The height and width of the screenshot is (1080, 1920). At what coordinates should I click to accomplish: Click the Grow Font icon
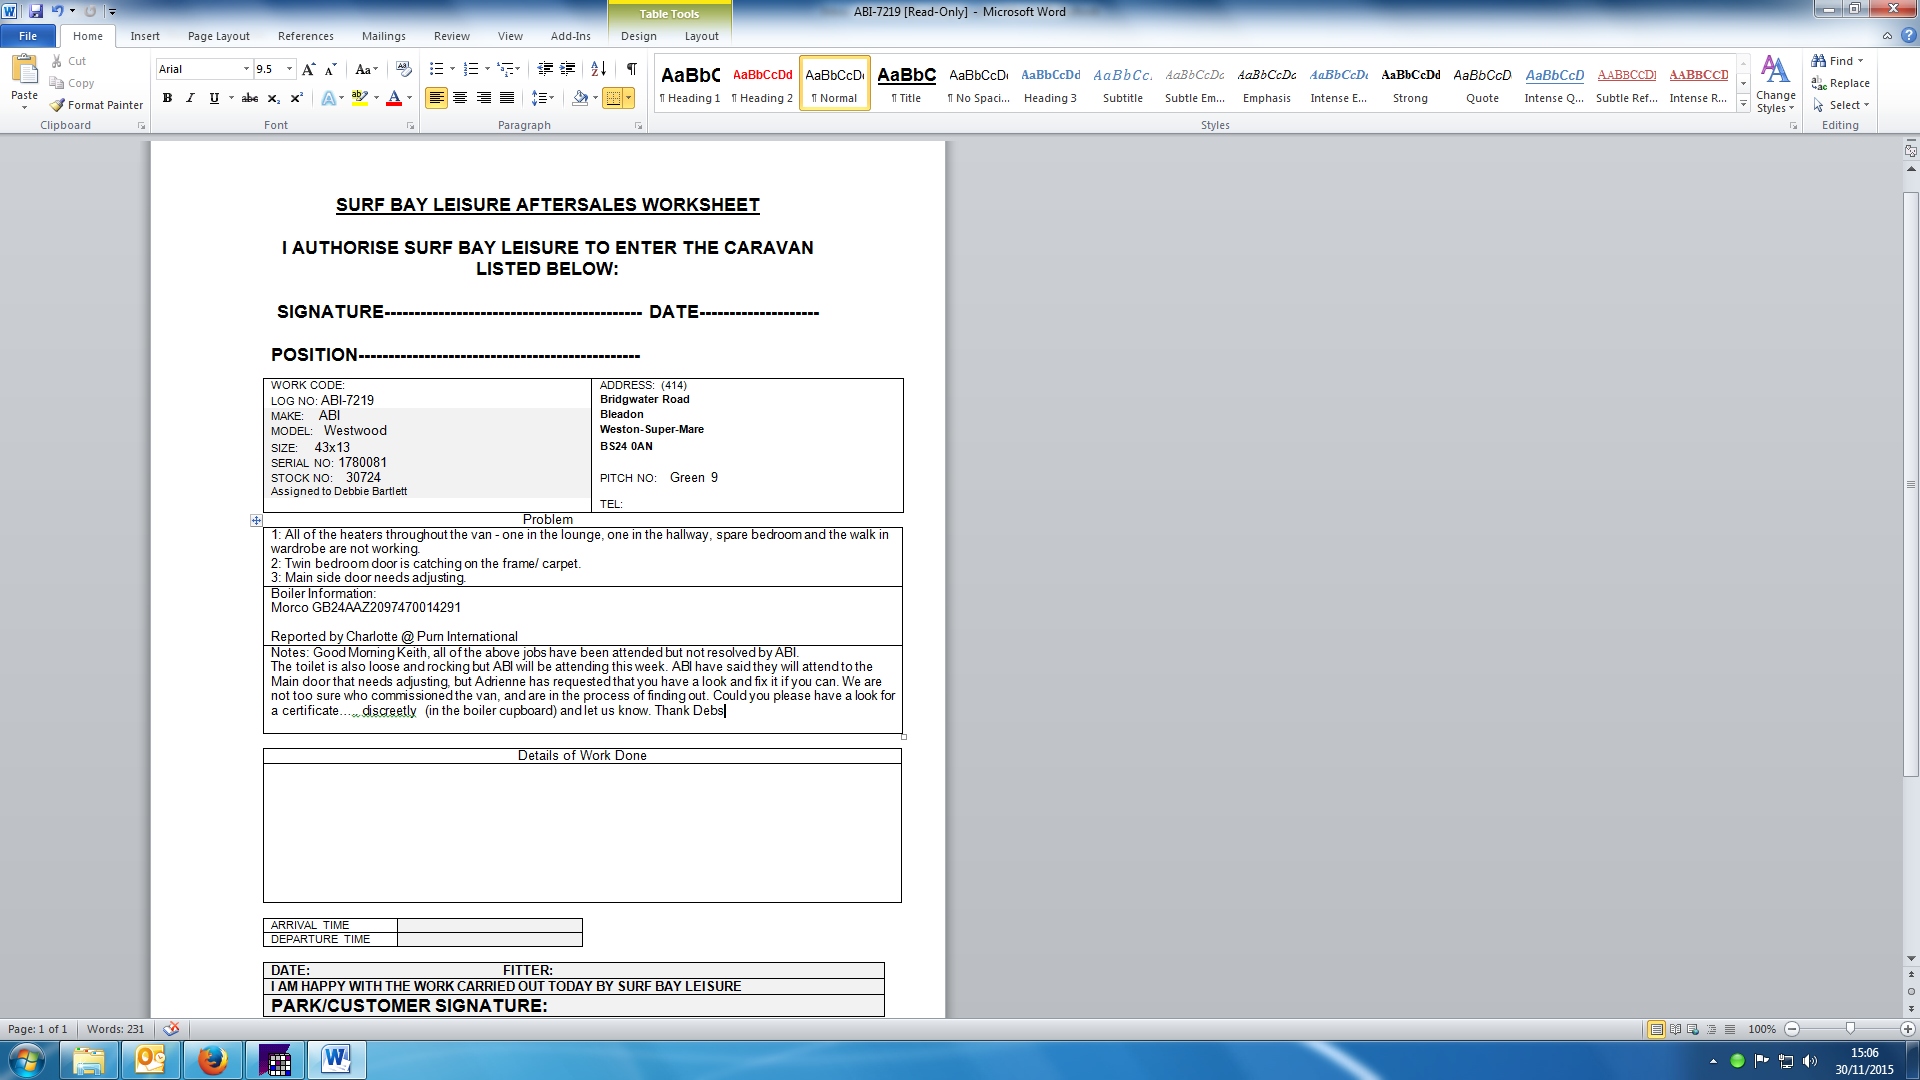[x=308, y=69]
